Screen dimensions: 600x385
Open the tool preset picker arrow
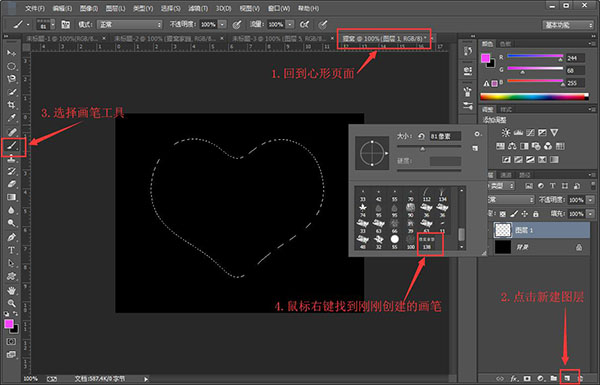[28, 24]
